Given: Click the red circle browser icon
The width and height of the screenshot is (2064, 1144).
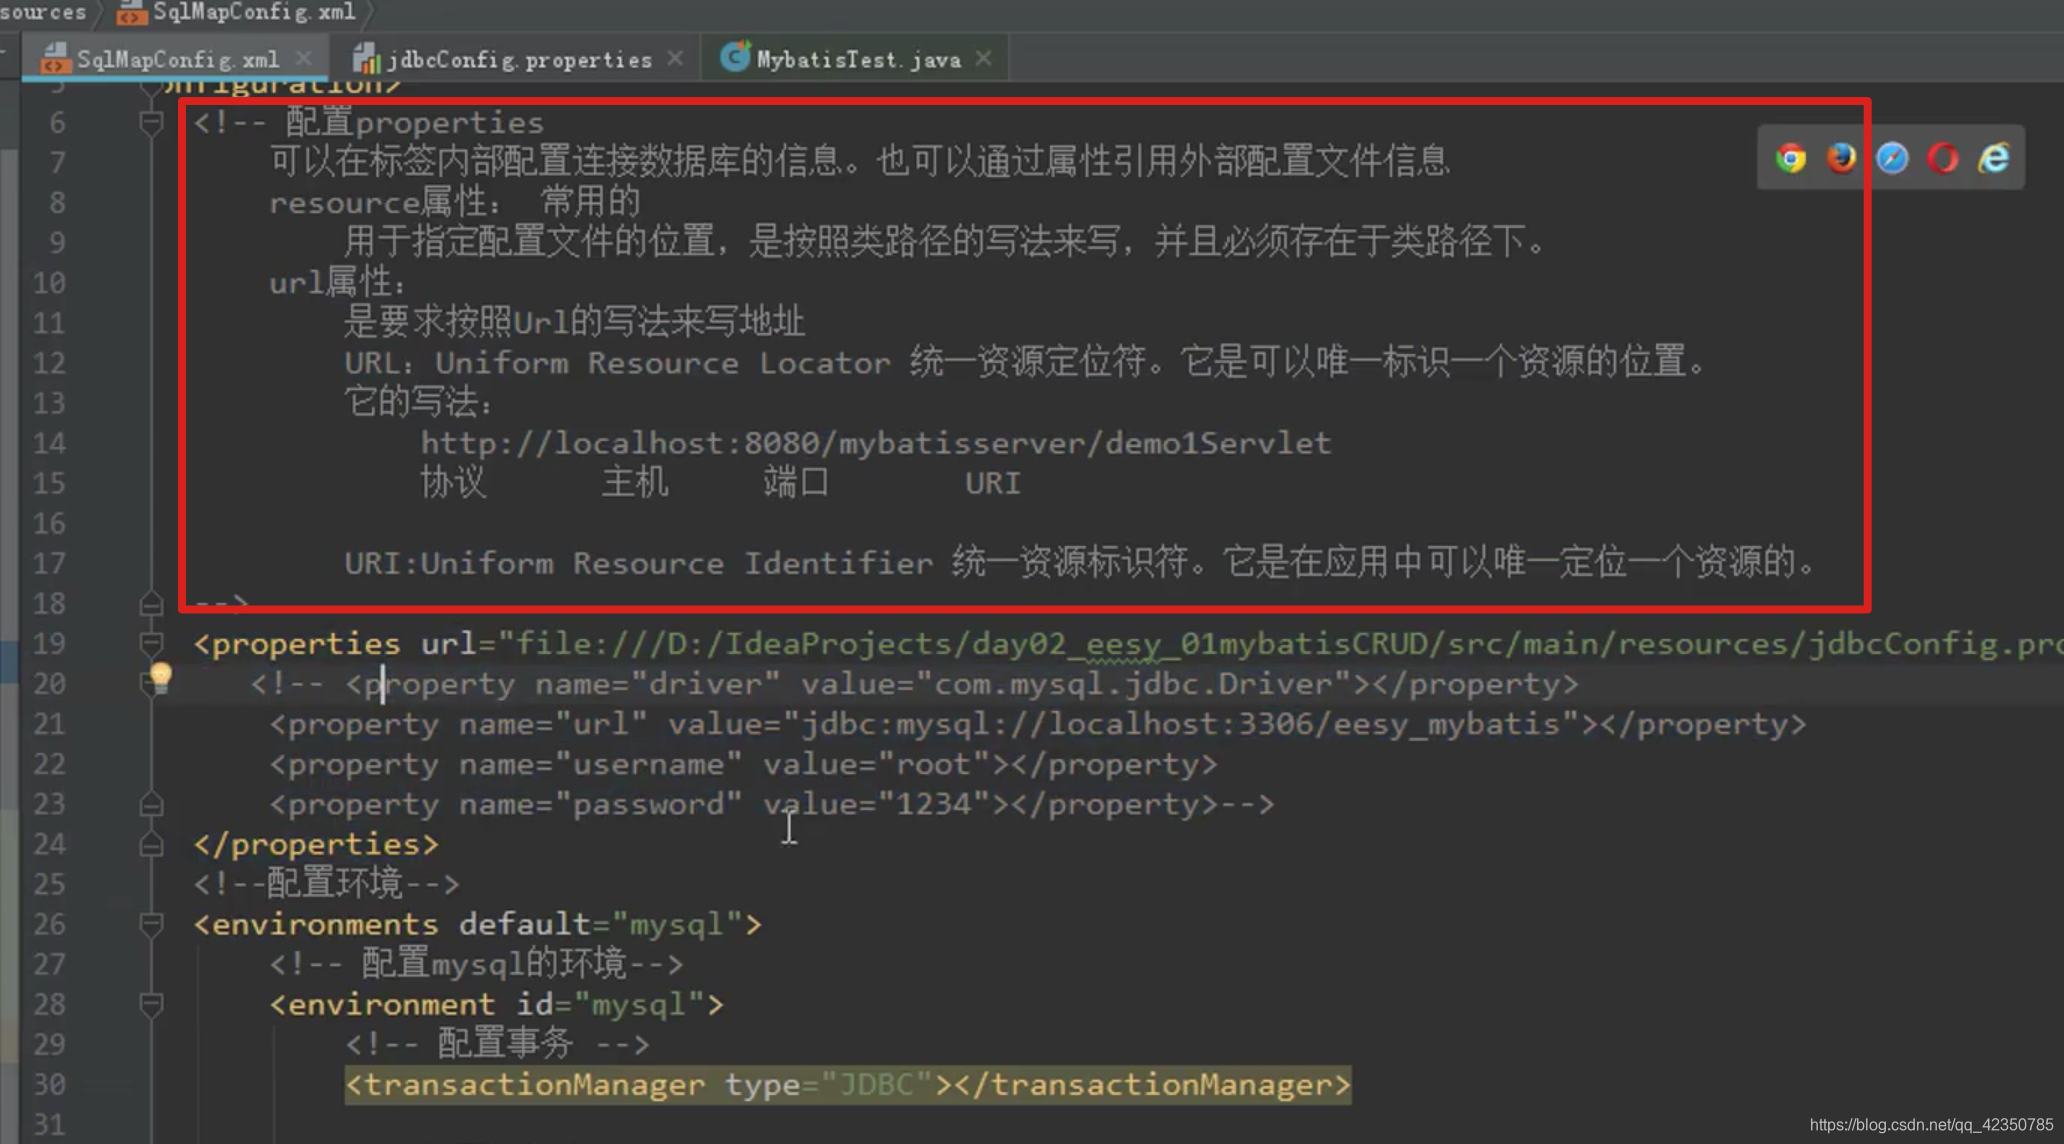Looking at the screenshot, I should [1946, 158].
